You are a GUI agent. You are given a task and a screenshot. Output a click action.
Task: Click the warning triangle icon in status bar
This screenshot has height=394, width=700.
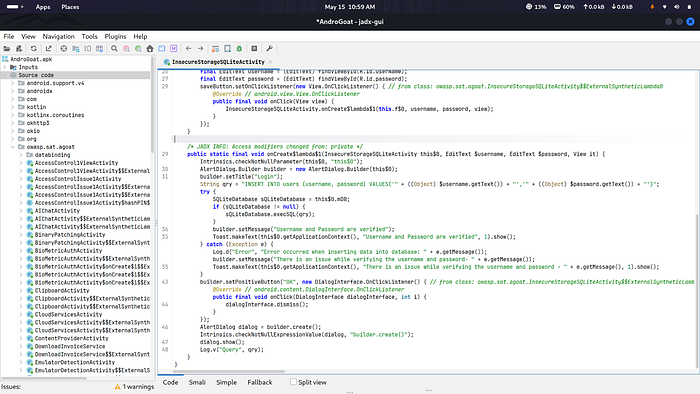[x=117, y=387]
